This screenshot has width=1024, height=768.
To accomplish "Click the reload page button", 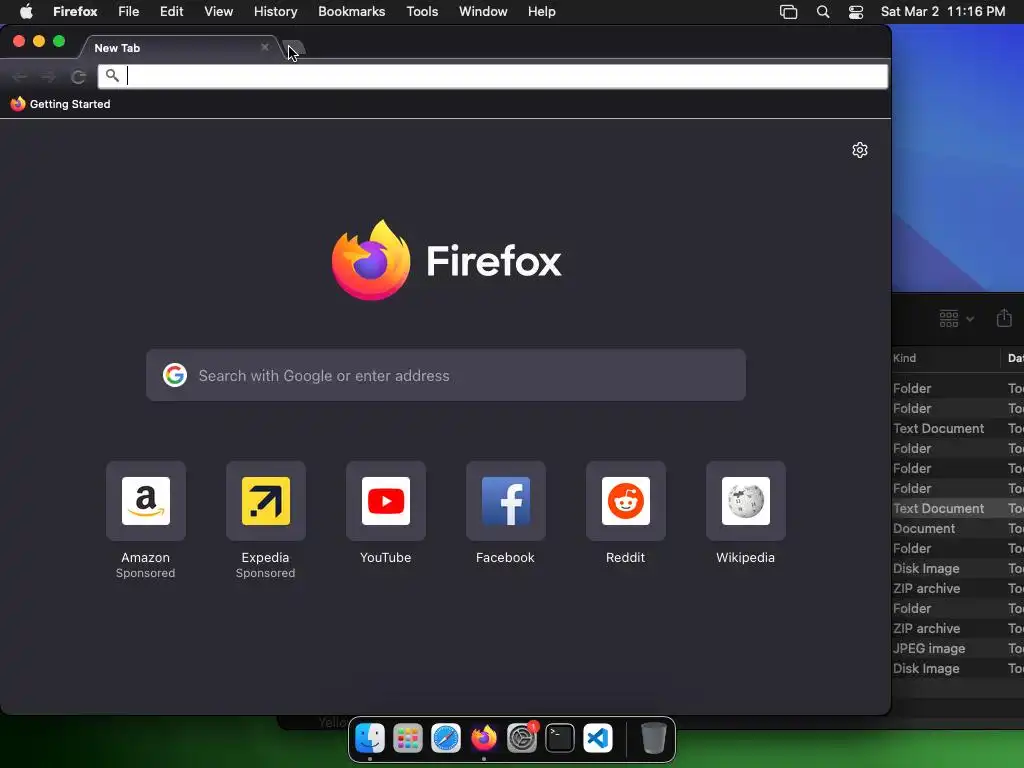I will point(78,77).
